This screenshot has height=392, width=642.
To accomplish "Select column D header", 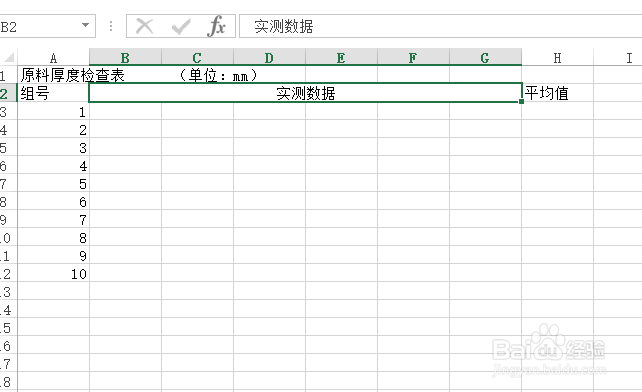I will coord(269,58).
